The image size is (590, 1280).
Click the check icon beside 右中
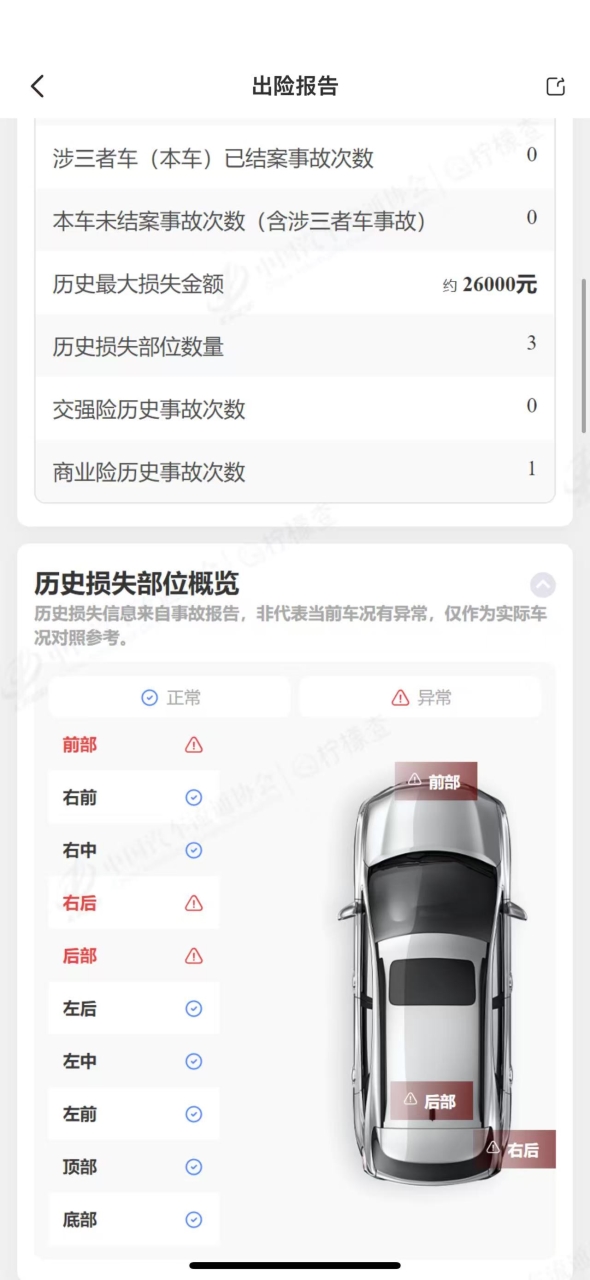coord(194,850)
